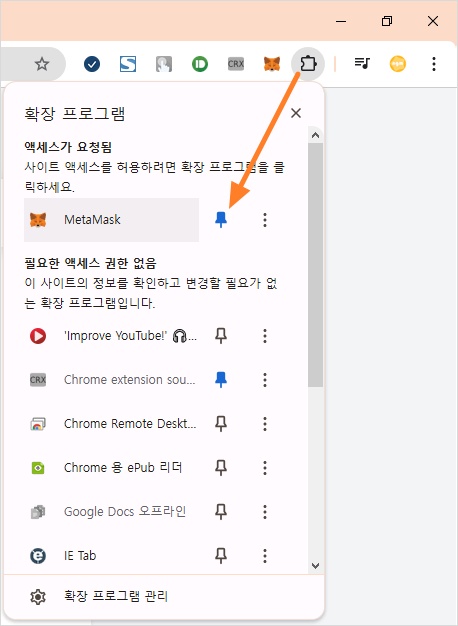Pin Google Docs 오프라인 extension
Image resolution: width=458 pixels, height=626 pixels.
(x=221, y=511)
